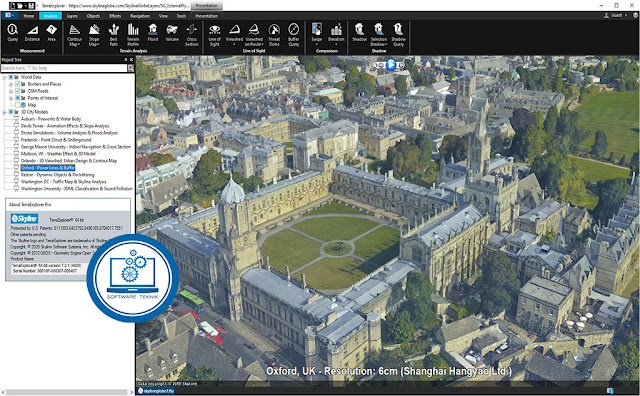Image resolution: width=640 pixels, height=396 pixels.
Task: Play the presentation in 3D view
Action: [x=391, y=65]
